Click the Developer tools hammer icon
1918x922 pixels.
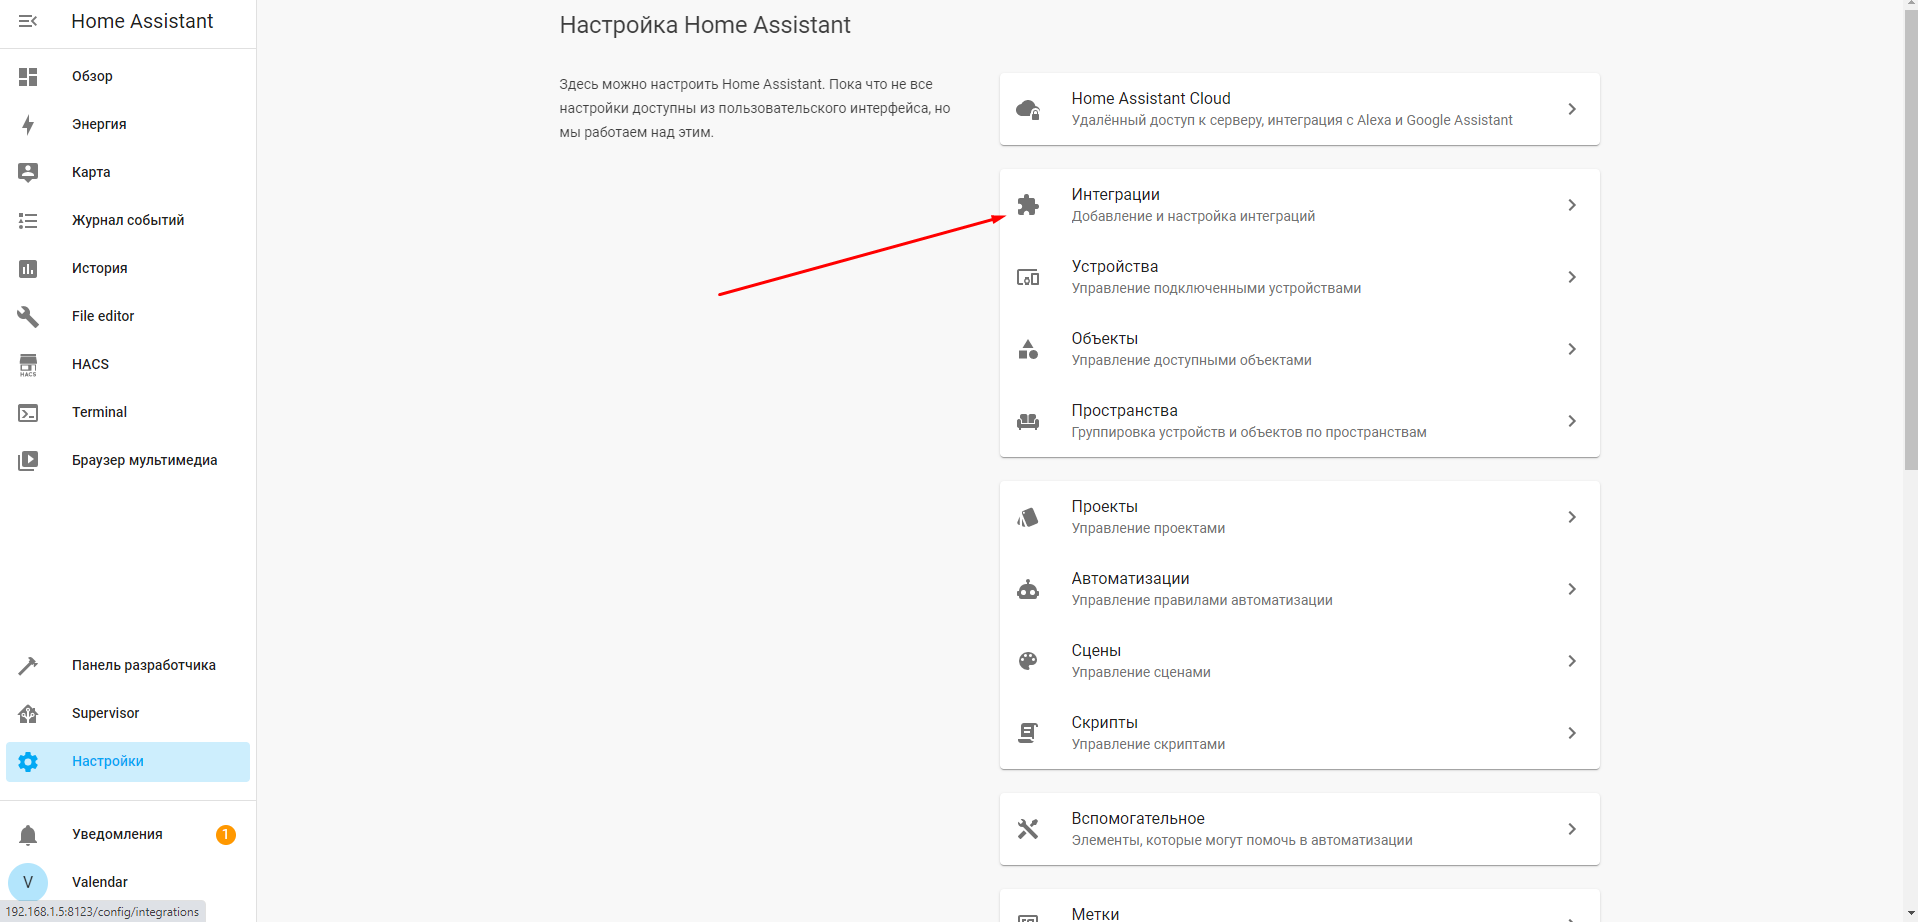pyautogui.click(x=28, y=665)
